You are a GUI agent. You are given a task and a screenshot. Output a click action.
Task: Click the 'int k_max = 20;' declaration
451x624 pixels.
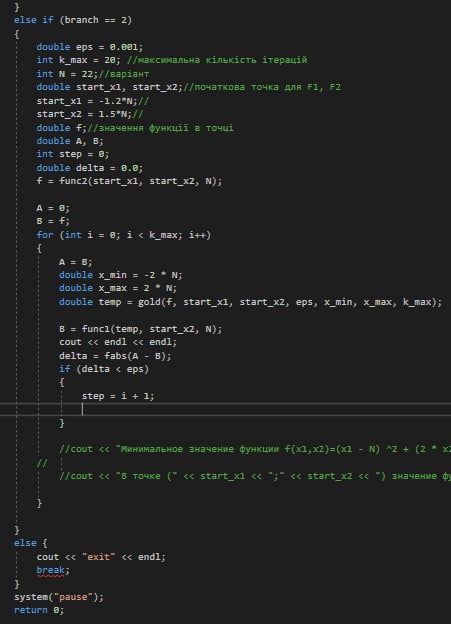coord(78,60)
